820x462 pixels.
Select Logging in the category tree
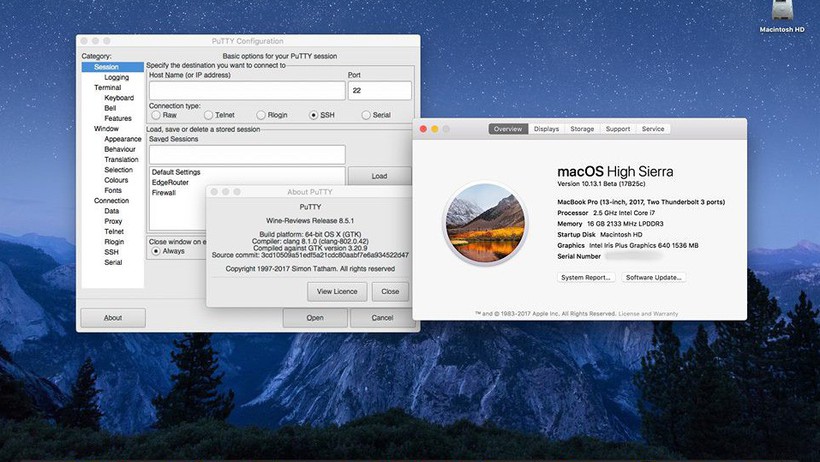(116, 77)
